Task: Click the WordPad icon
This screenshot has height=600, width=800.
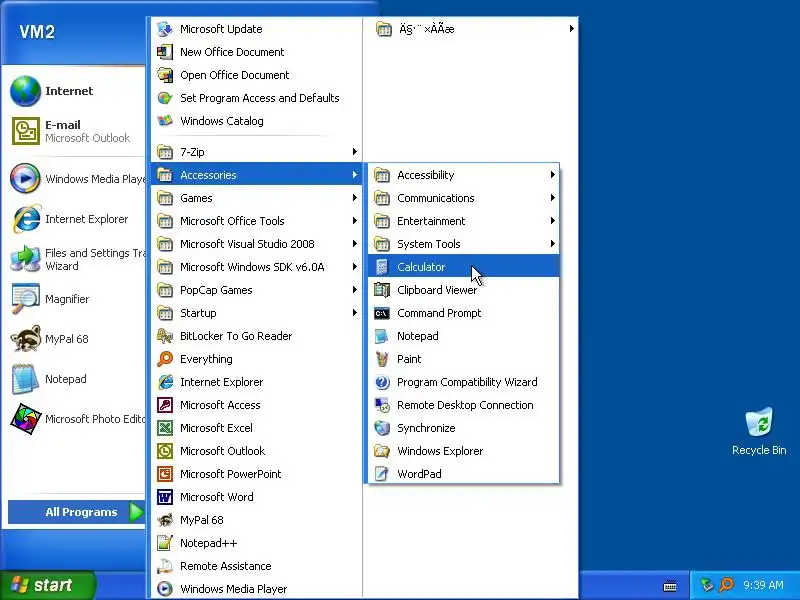Action: 382,473
